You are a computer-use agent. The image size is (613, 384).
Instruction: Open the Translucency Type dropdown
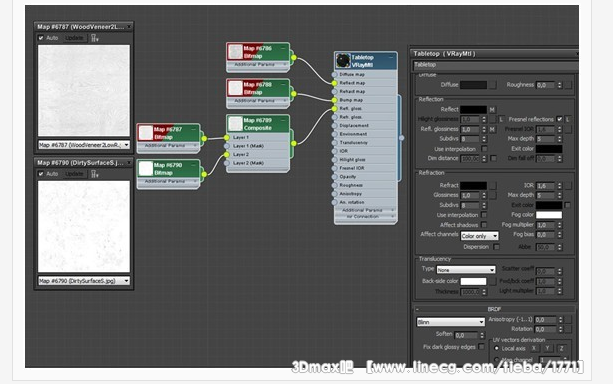tap(466, 269)
